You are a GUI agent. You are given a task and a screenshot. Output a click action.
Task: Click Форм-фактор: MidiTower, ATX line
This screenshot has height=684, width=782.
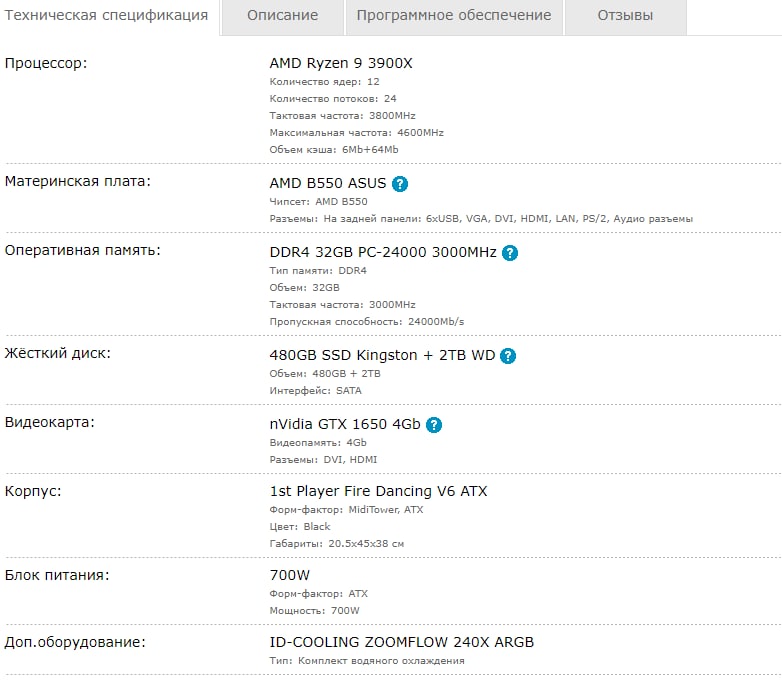[x=346, y=510]
